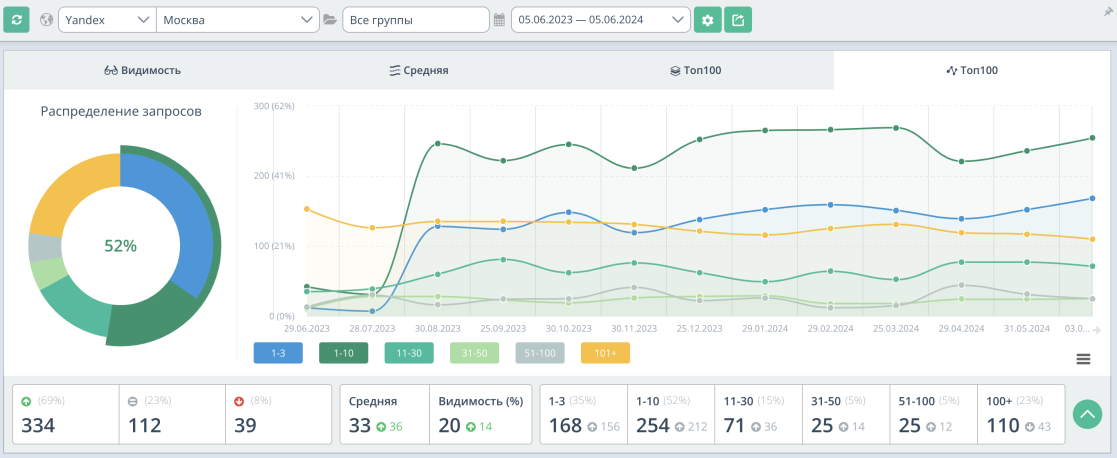Image resolution: width=1117 pixels, height=458 pixels.
Task: Toggle the 1-10 legend series
Action: pos(343,353)
